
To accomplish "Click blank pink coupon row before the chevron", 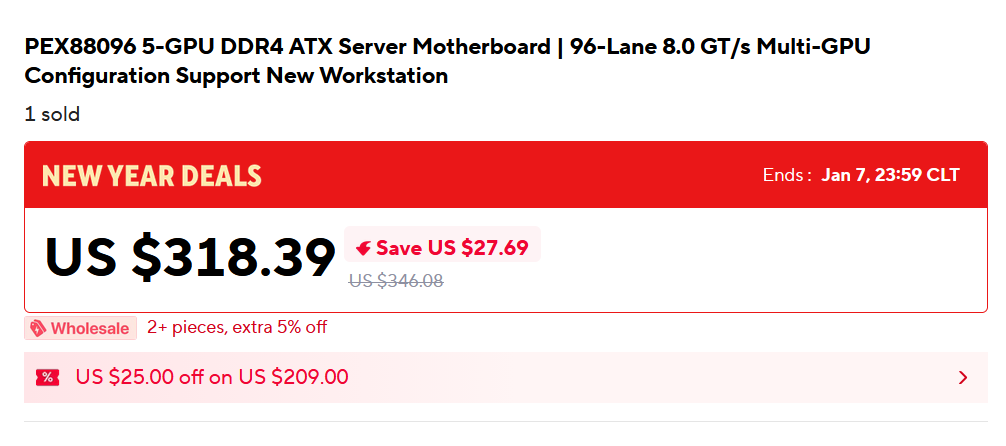I will [x=650, y=377].
